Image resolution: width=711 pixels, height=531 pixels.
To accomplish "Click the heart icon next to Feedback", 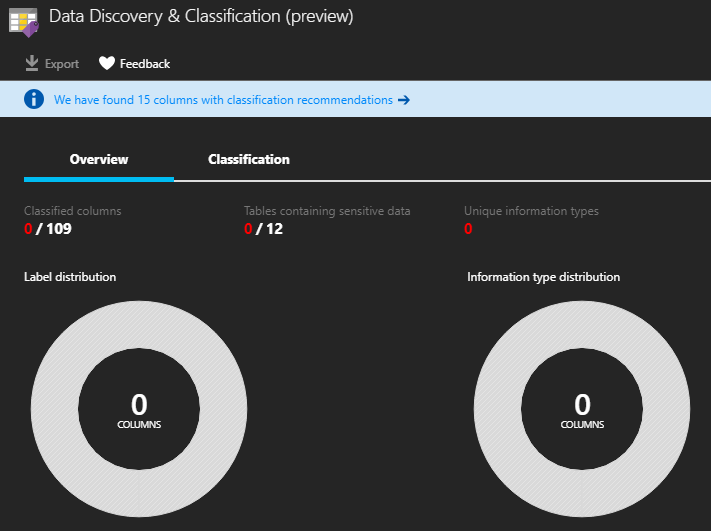I will pyautogui.click(x=107, y=64).
